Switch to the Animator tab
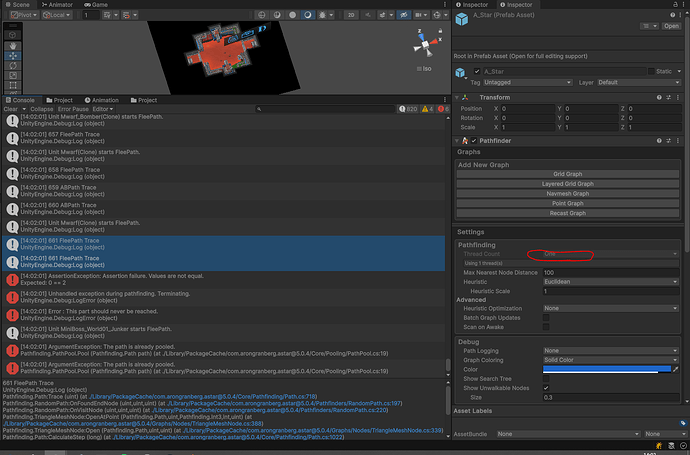 [57, 4]
